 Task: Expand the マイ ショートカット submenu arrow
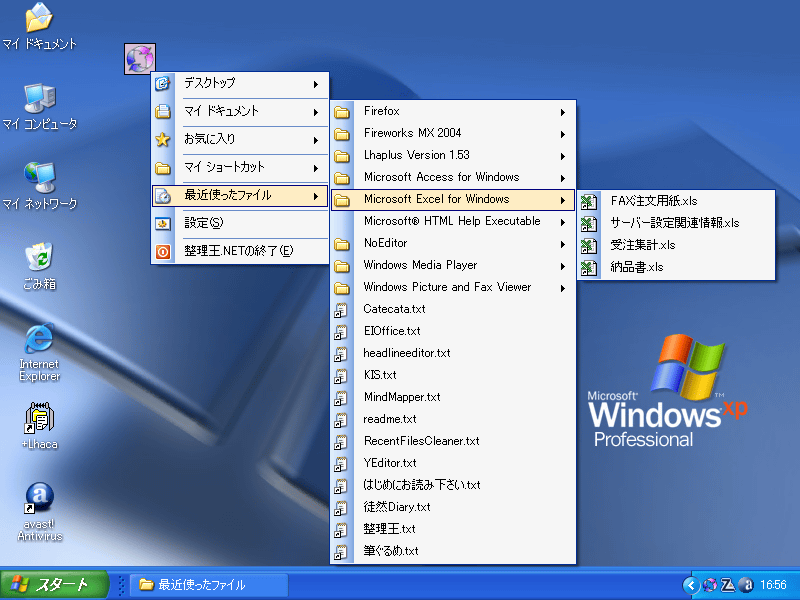316,168
